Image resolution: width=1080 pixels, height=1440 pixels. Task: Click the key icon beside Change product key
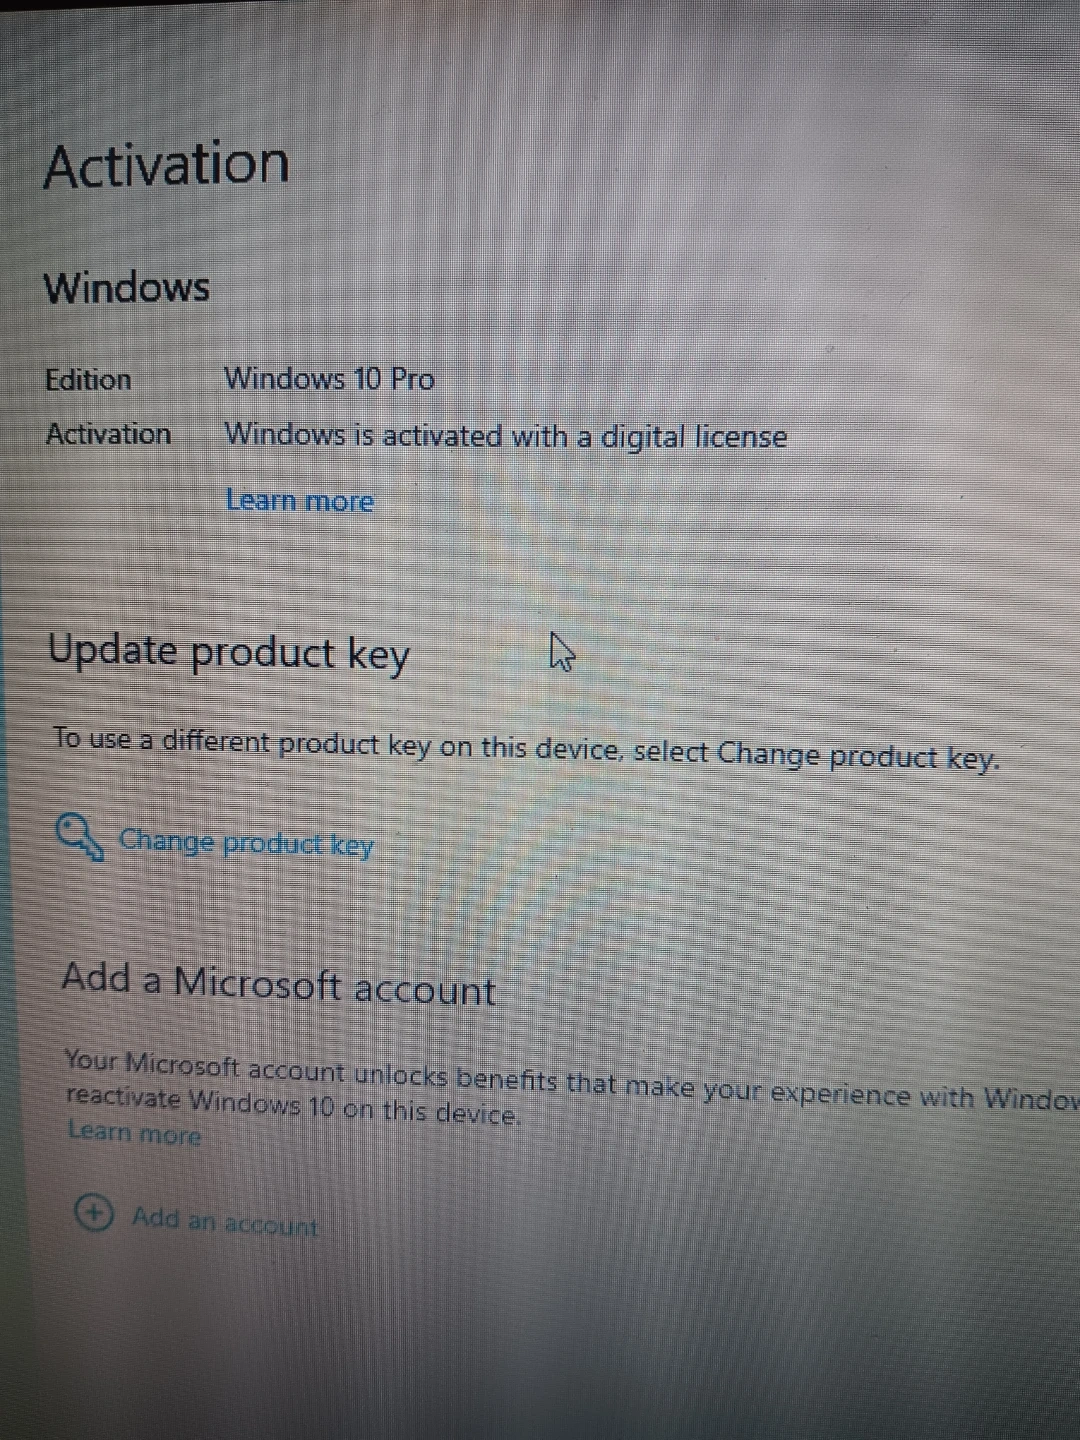tap(80, 836)
